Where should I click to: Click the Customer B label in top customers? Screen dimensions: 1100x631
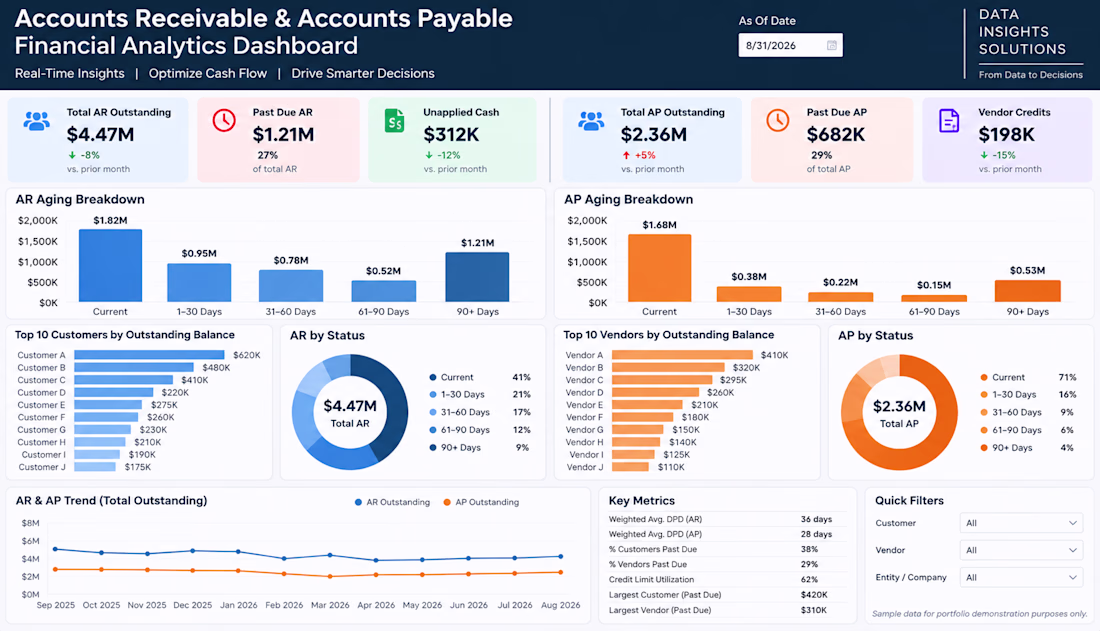(x=41, y=368)
